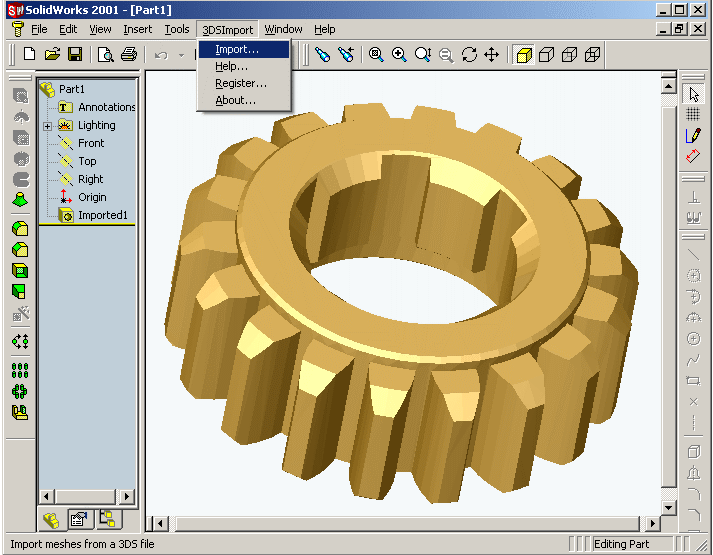Click the Move/Size Features arrows icon
Viewport: 713px width, 555px height.
pyautogui.click(x=20, y=341)
